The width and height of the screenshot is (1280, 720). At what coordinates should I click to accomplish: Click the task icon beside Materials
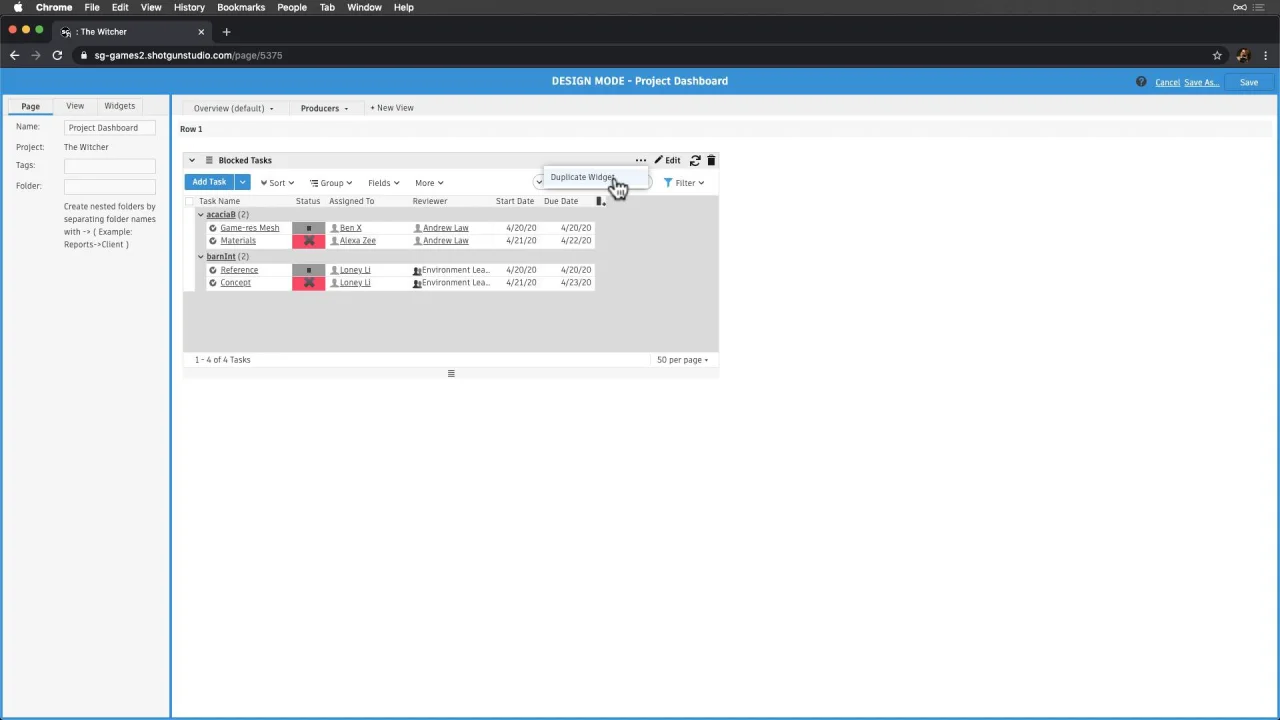click(213, 241)
